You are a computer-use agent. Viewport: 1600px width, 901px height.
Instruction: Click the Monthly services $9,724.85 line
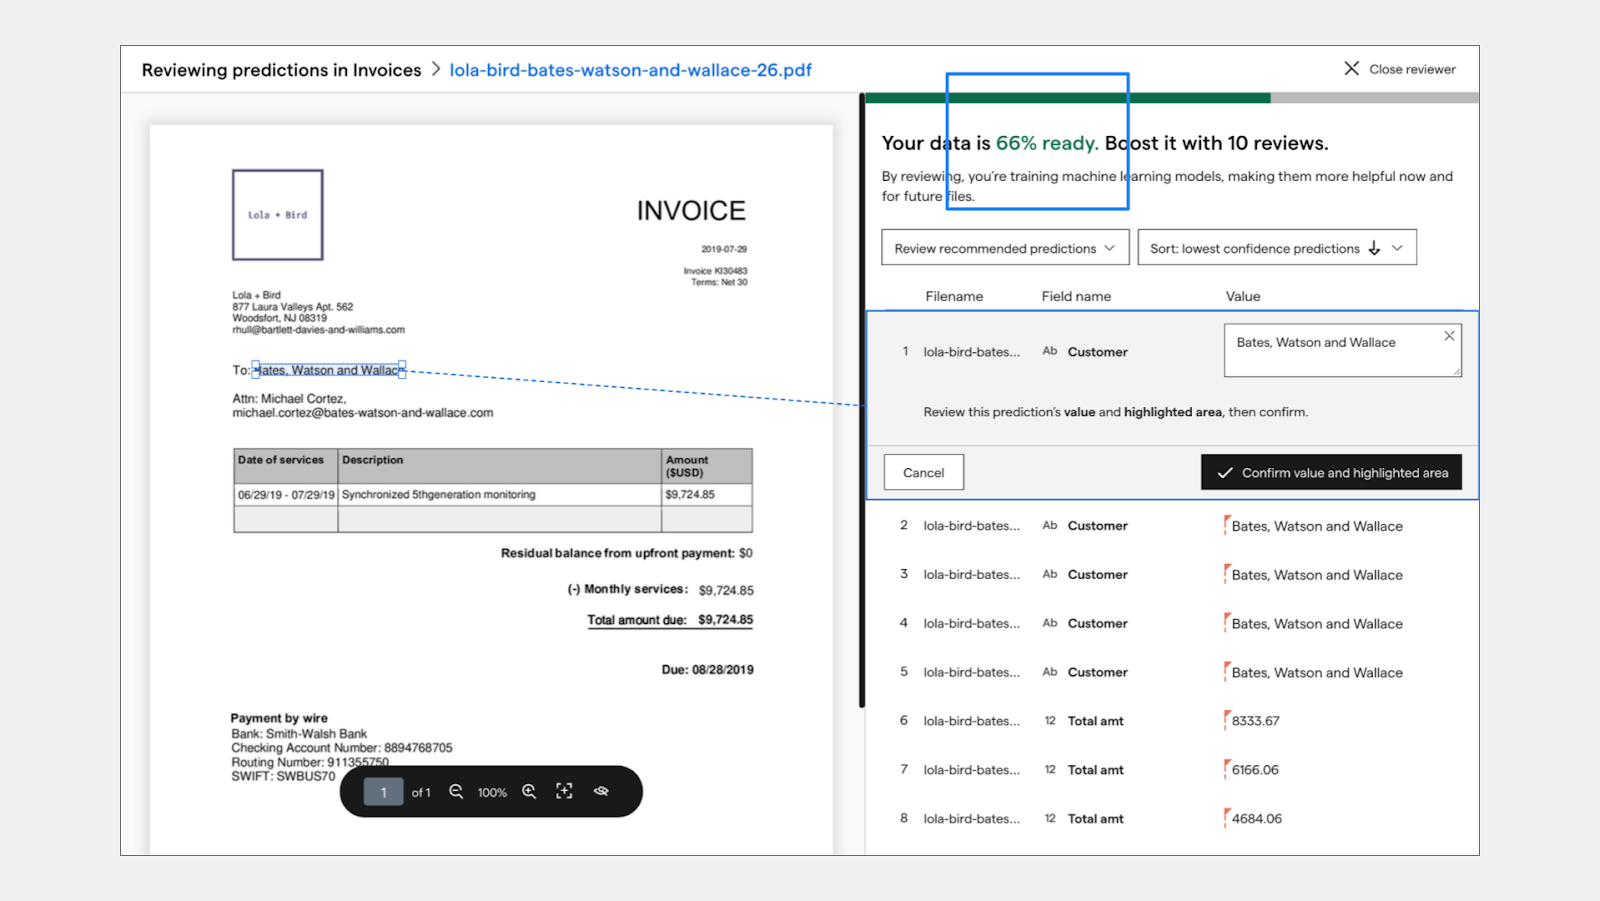click(661, 590)
